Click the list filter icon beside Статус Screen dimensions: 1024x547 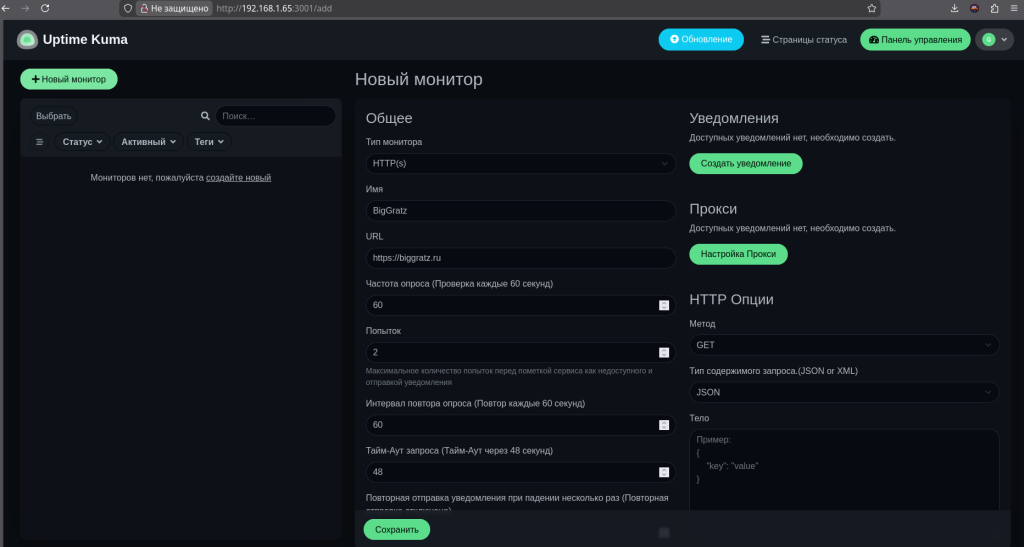coord(40,142)
